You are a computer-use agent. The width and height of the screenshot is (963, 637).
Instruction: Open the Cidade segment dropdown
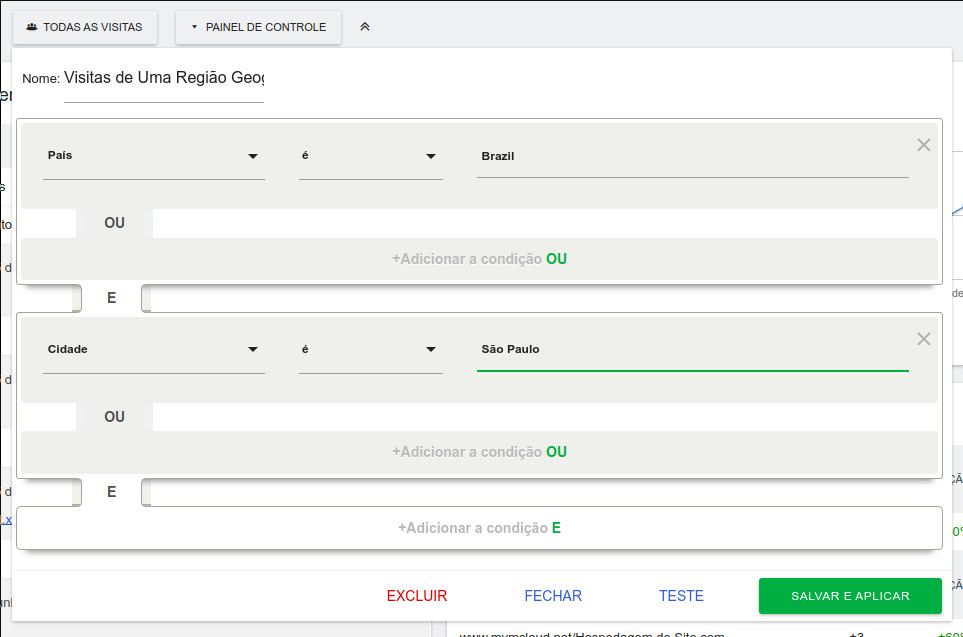point(153,350)
